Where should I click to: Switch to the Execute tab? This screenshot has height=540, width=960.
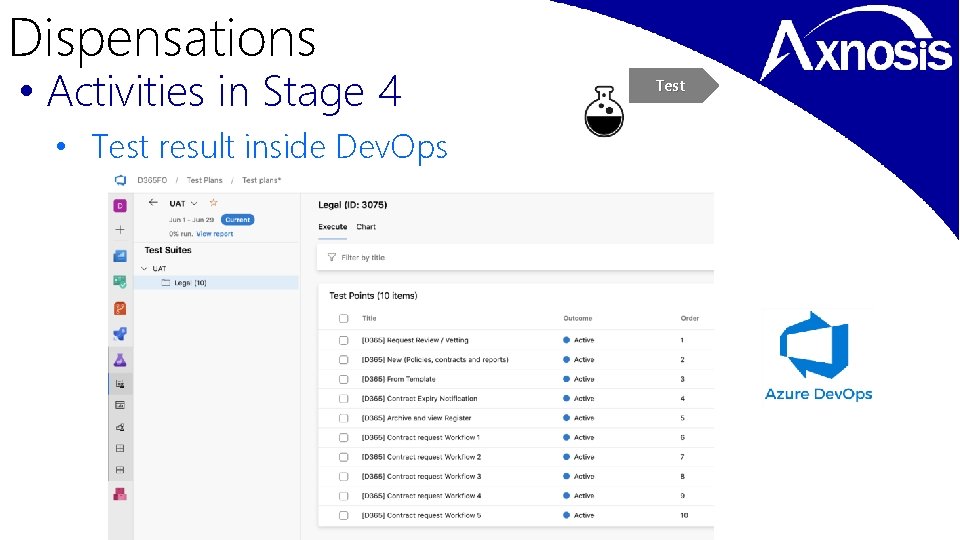coord(332,227)
